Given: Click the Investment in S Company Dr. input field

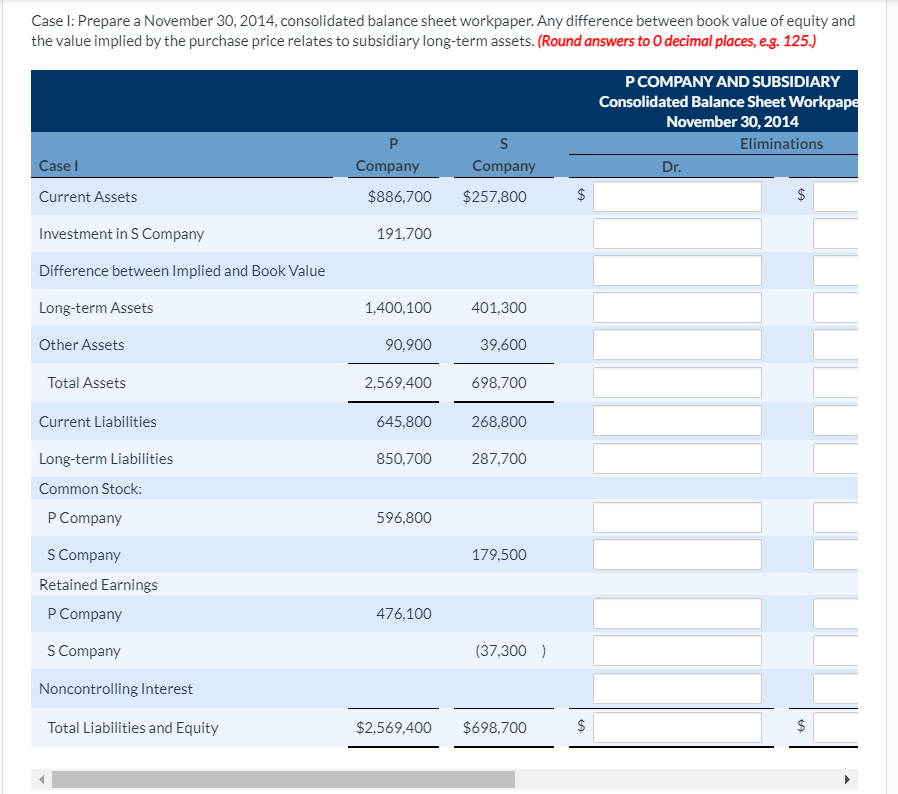Looking at the screenshot, I should [x=677, y=233].
